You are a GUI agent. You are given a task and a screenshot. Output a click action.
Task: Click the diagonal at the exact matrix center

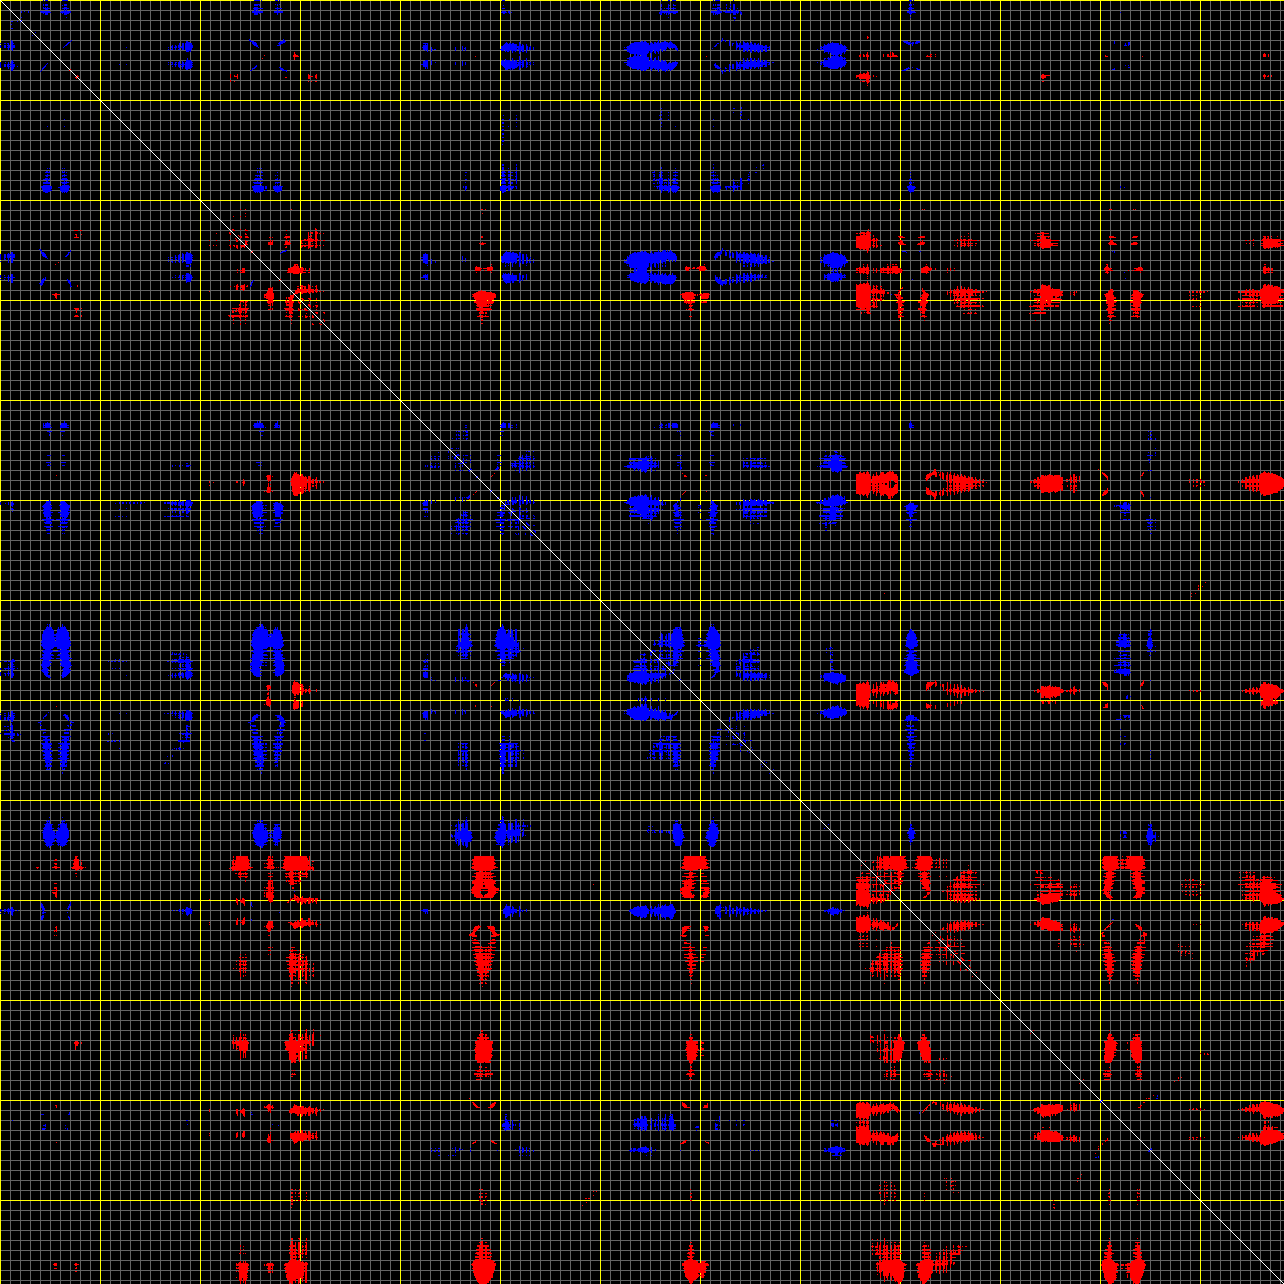click(642, 642)
